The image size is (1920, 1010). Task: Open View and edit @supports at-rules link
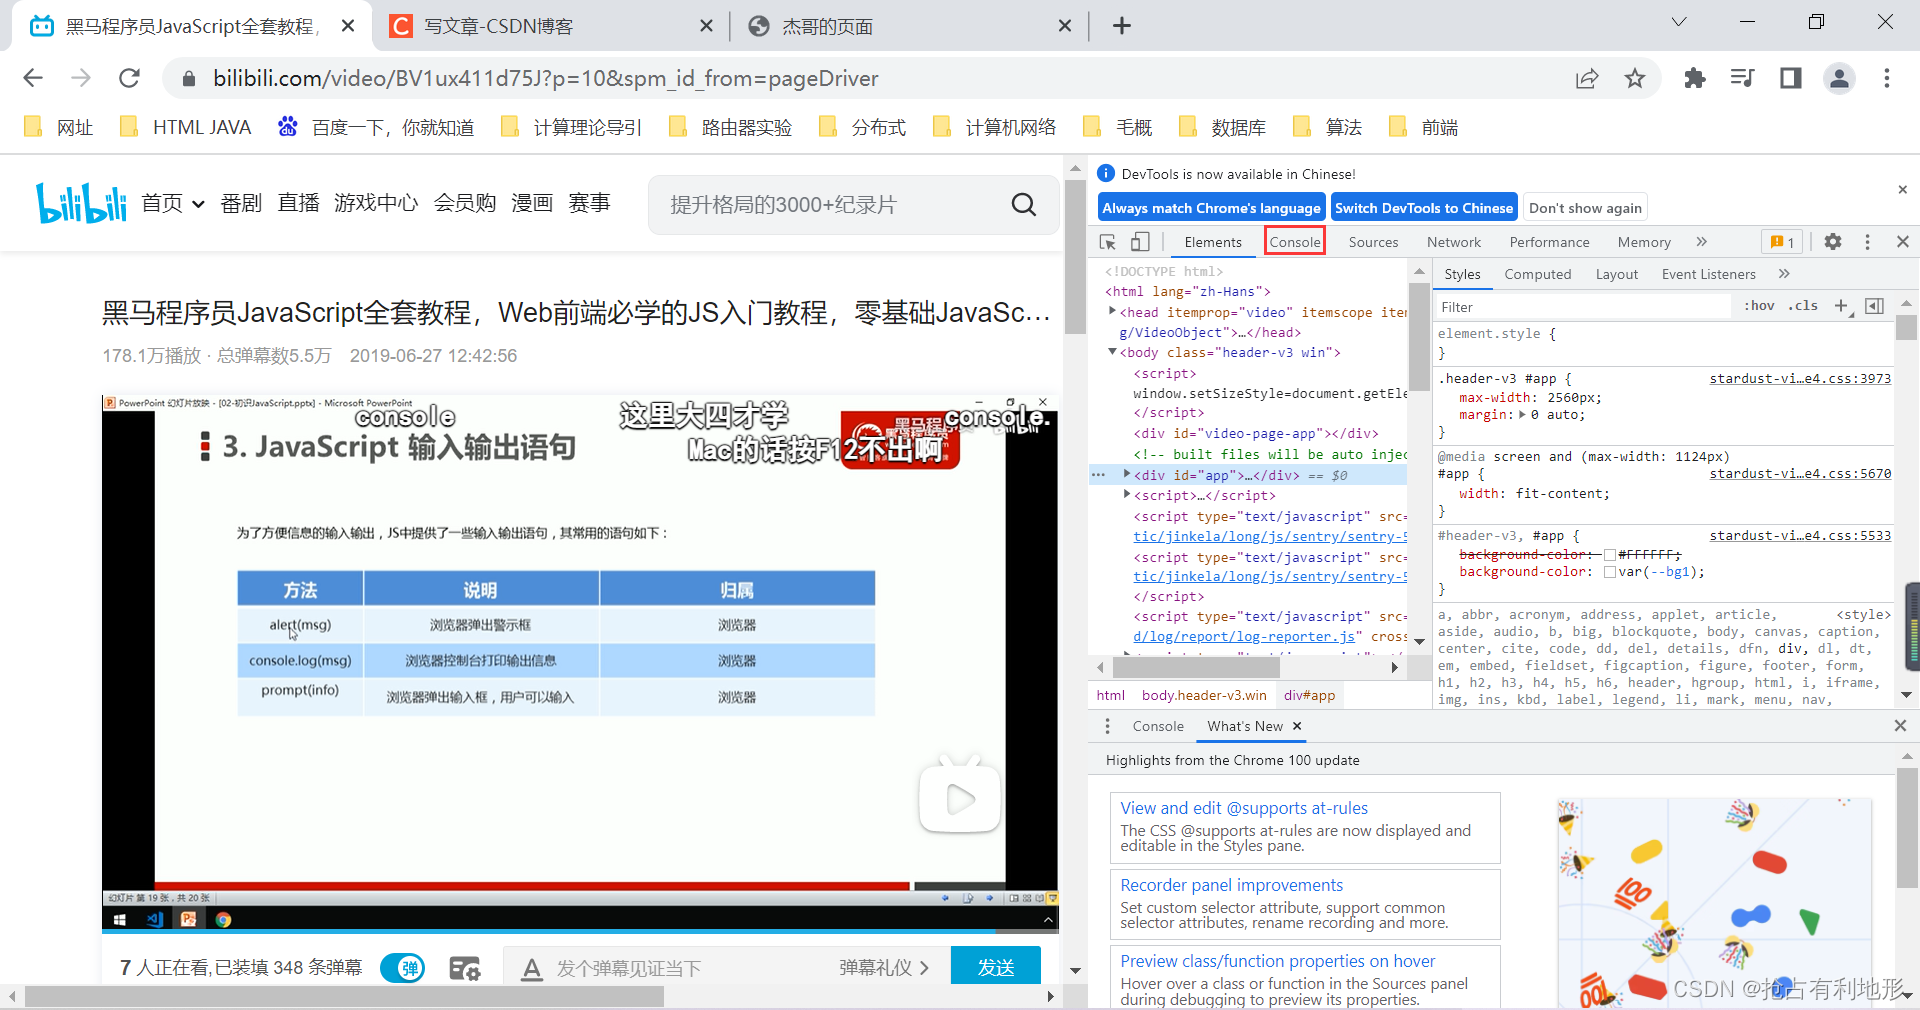(x=1244, y=808)
